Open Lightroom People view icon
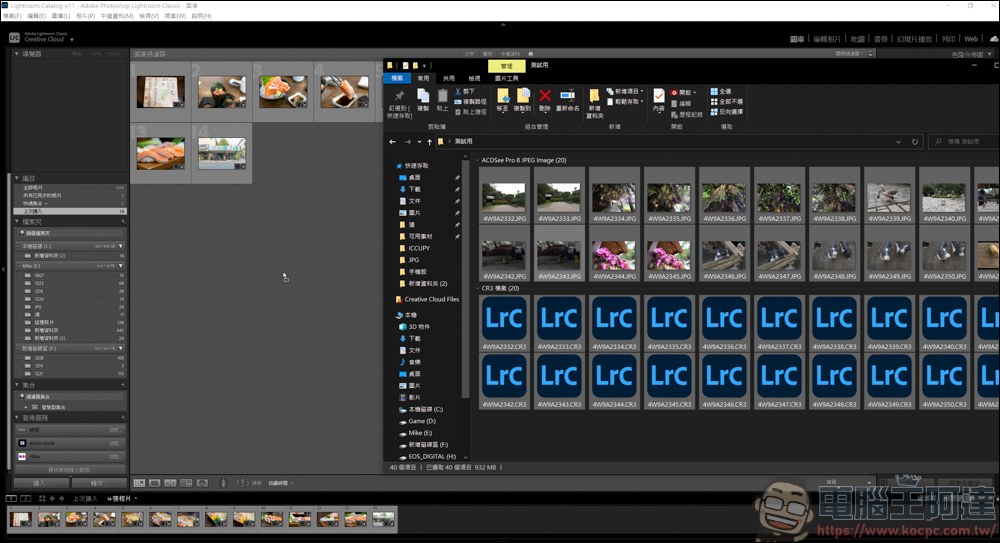1000x543 pixels. [202, 483]
